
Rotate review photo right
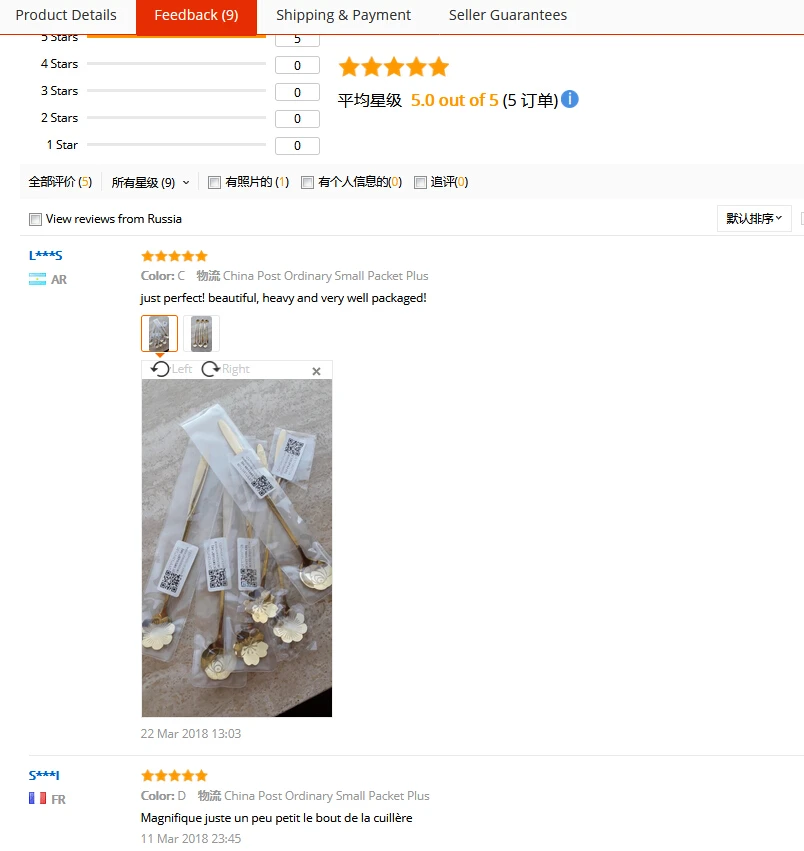click(225, 369)
